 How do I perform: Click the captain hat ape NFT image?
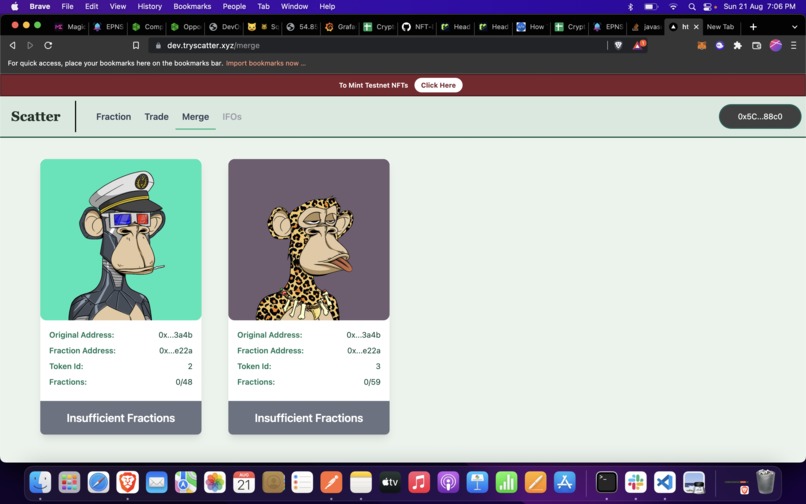pyautogui.click(x=121, y=240)
